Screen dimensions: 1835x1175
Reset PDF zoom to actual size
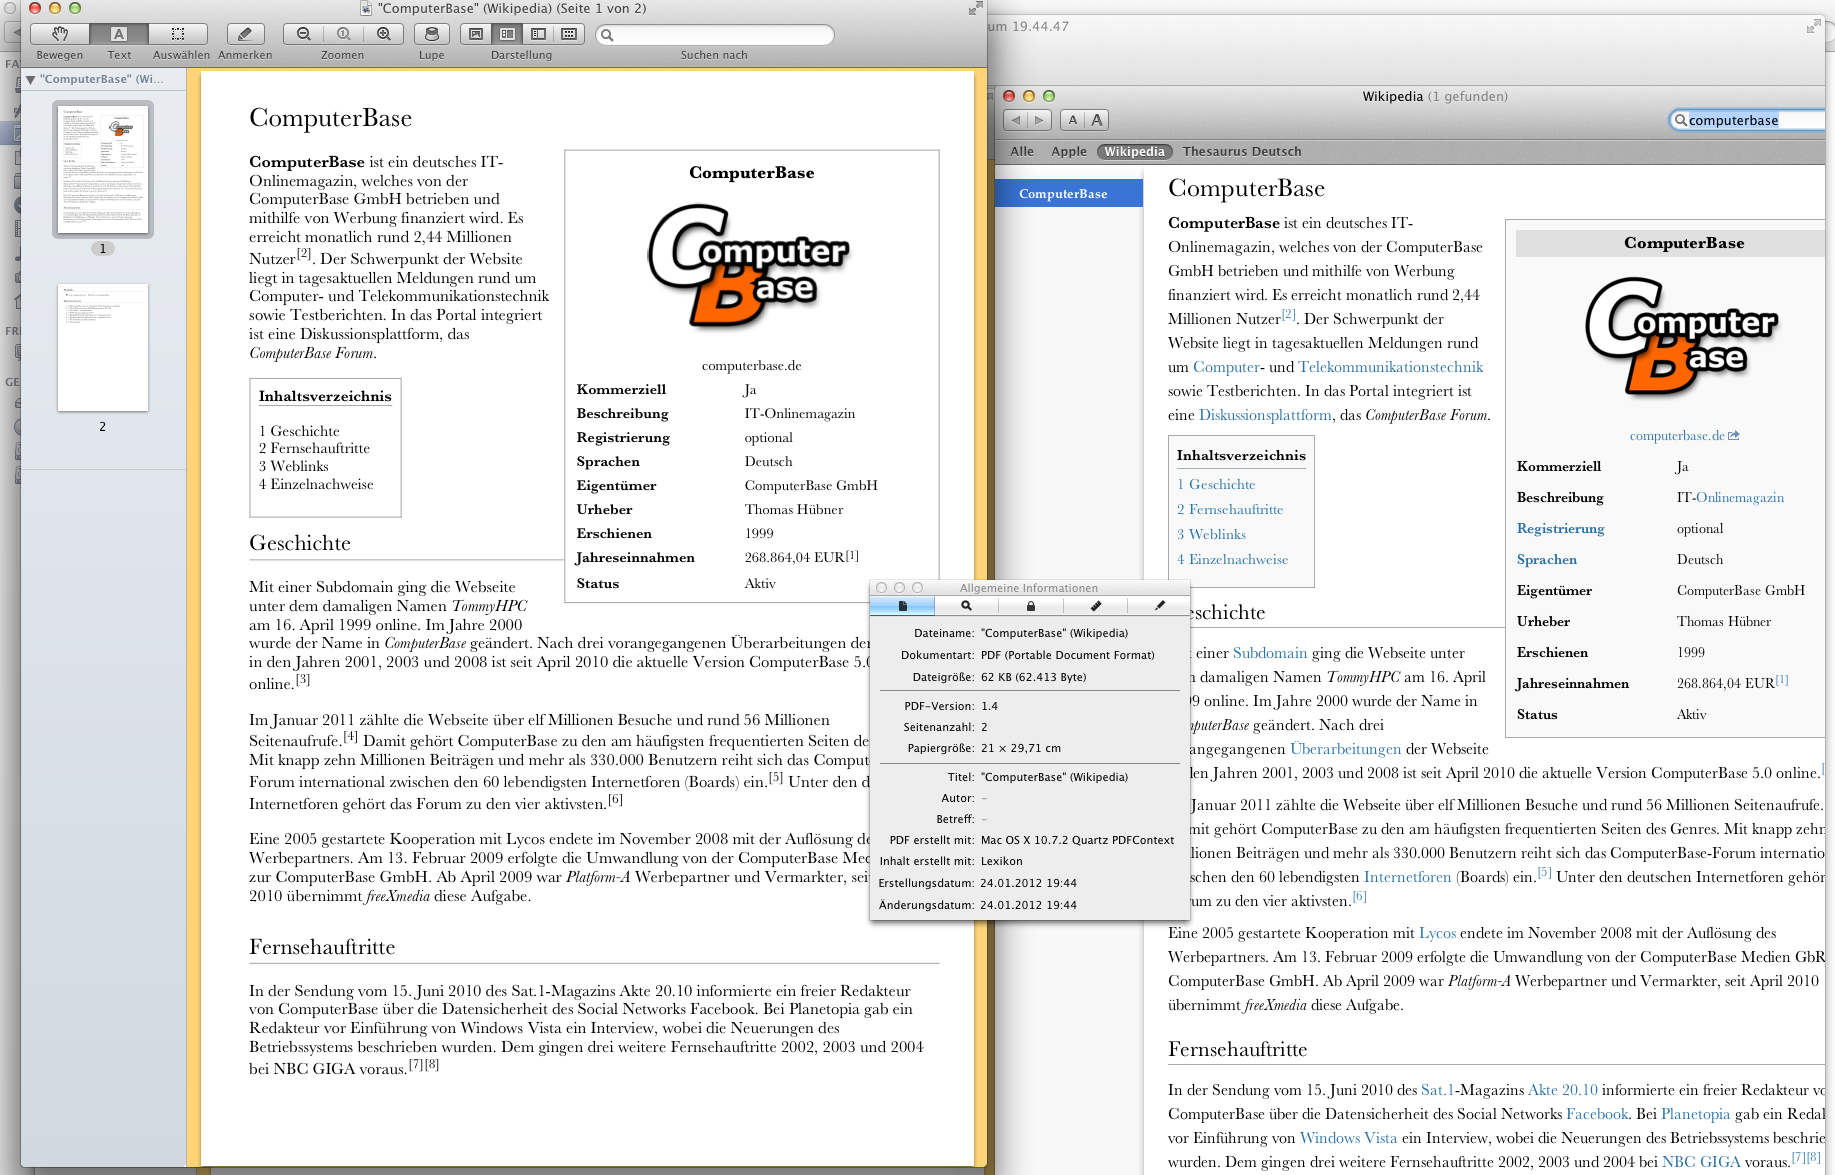(x=343, y=34)
